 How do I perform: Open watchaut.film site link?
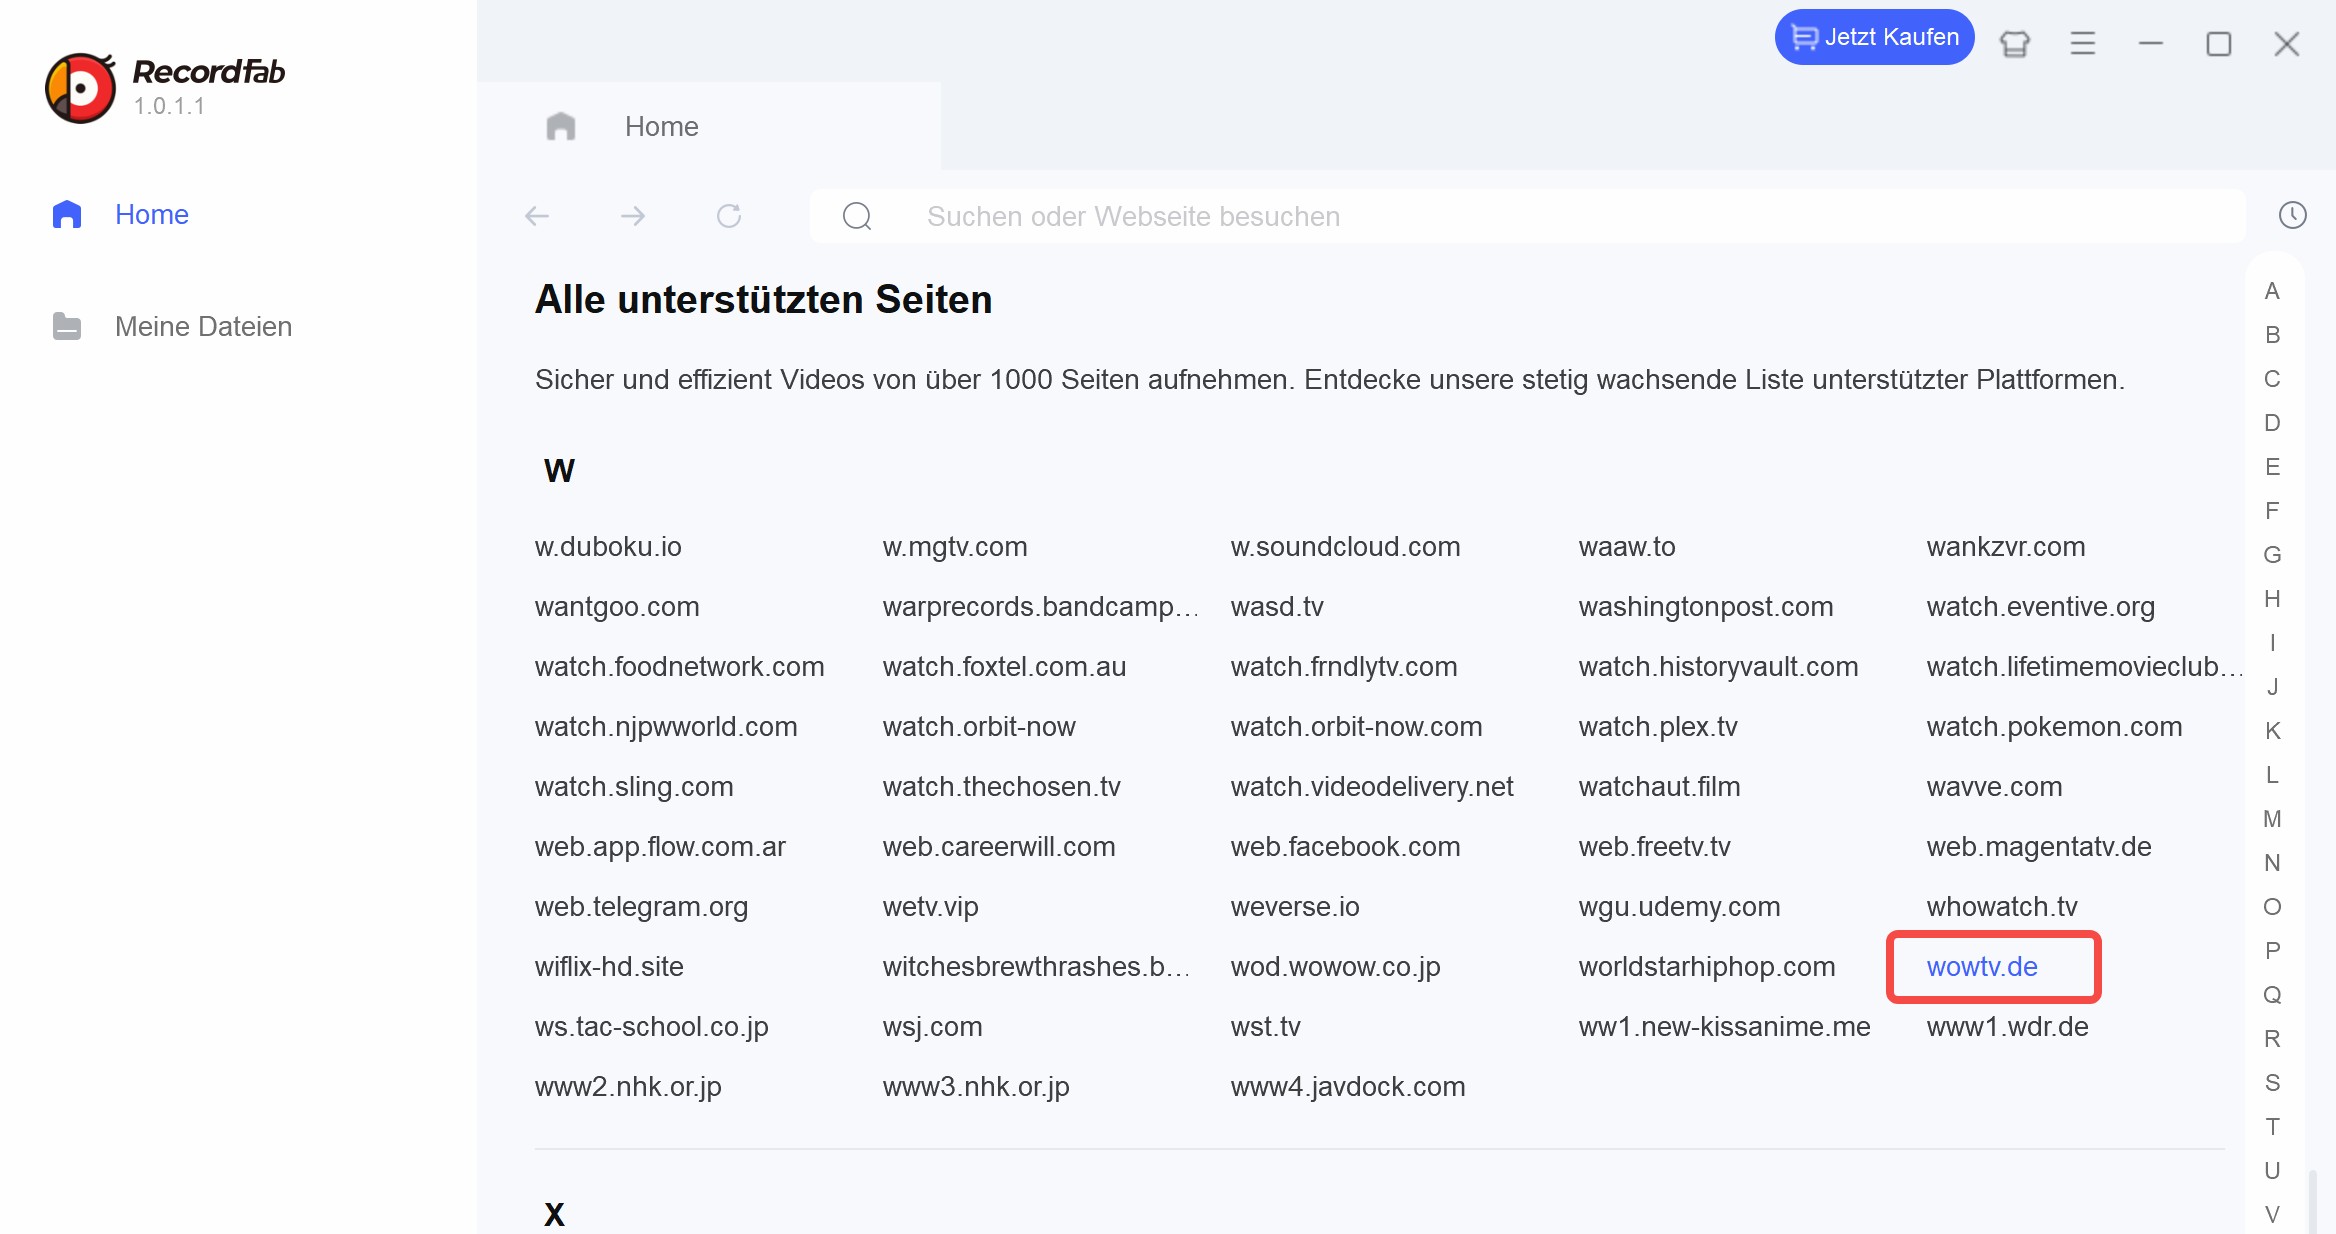coord(1659,787)
